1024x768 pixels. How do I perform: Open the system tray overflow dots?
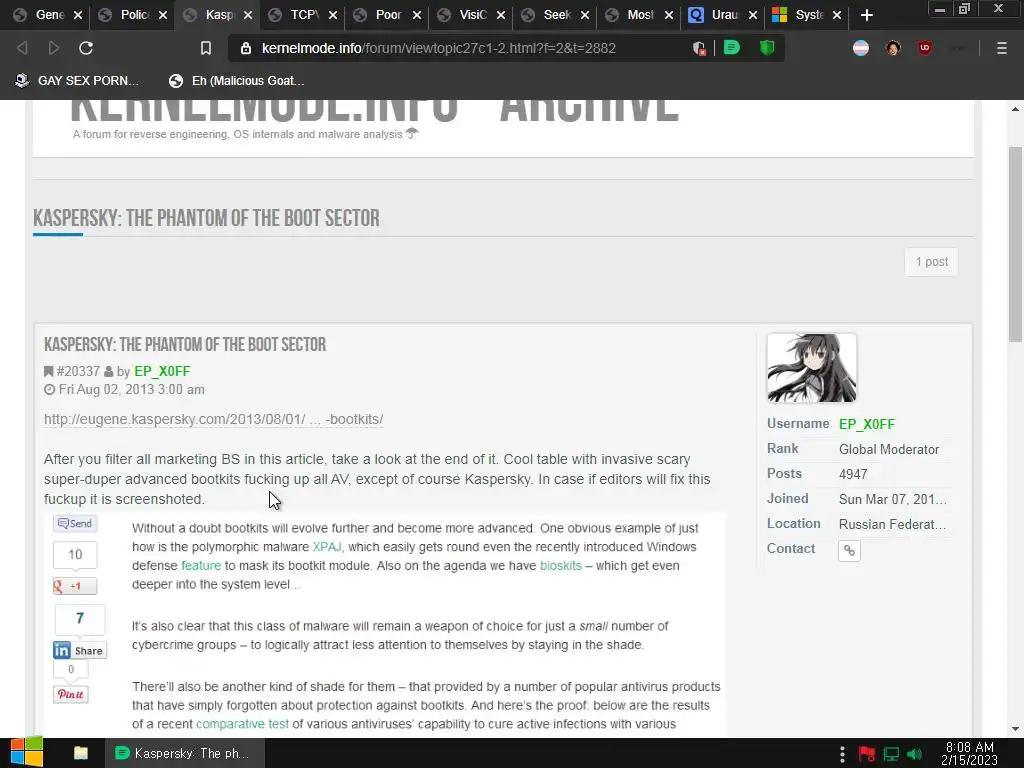(842, 754)
